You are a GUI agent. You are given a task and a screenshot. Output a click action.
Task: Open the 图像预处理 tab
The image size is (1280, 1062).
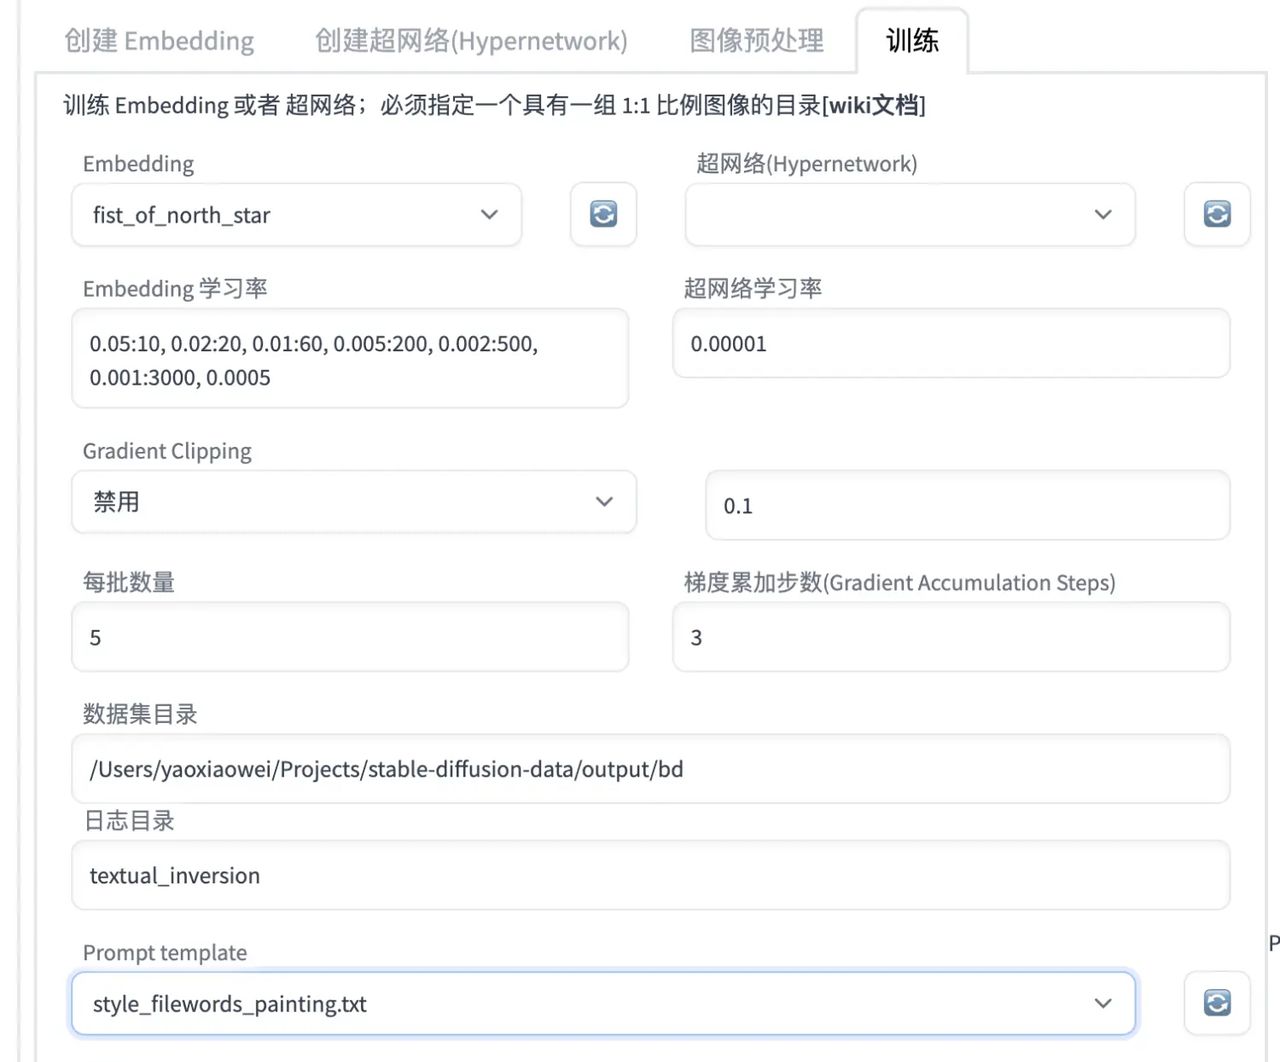(755, 41)
